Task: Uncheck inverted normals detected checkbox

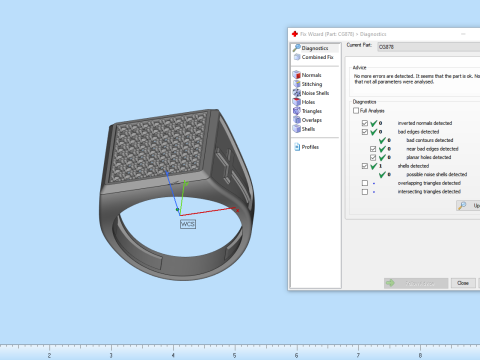Action: click(365, 123)
